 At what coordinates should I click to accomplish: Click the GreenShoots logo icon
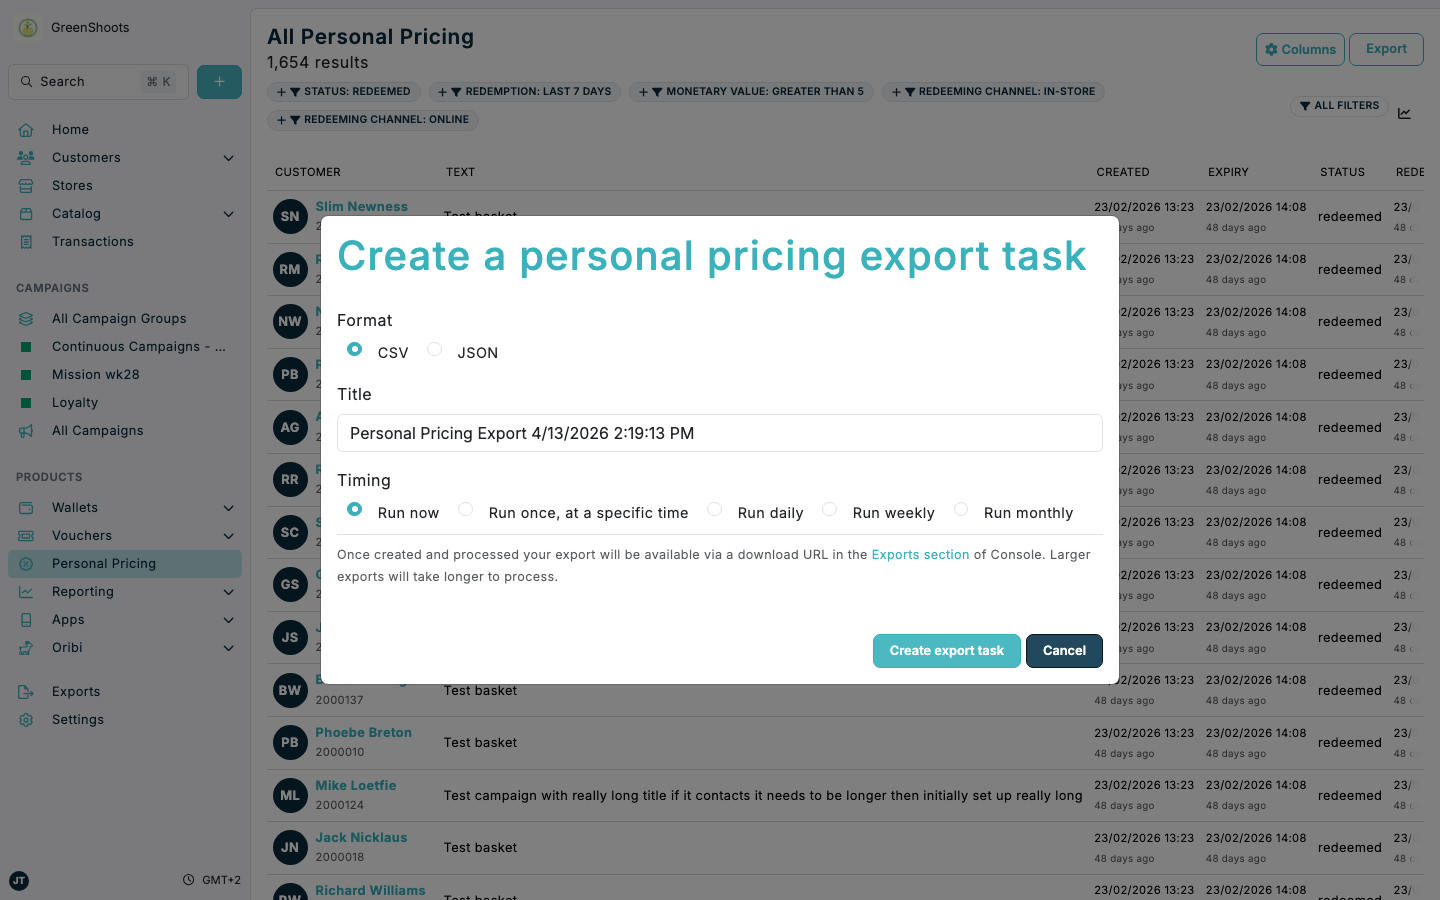click(26, 27)
